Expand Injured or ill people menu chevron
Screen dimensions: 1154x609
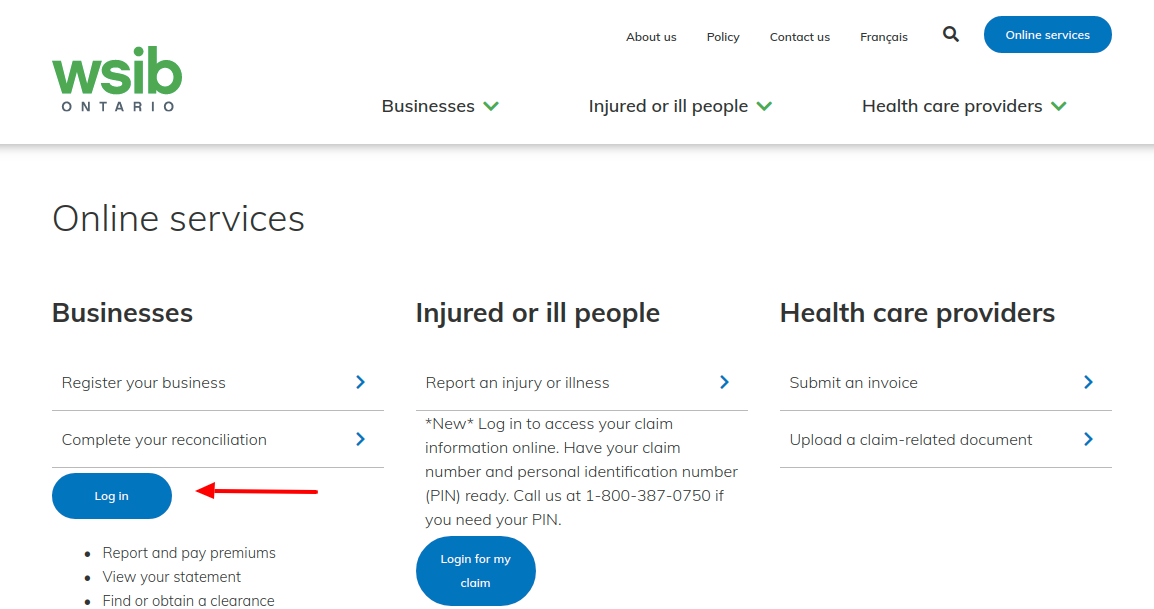[765, 107]
